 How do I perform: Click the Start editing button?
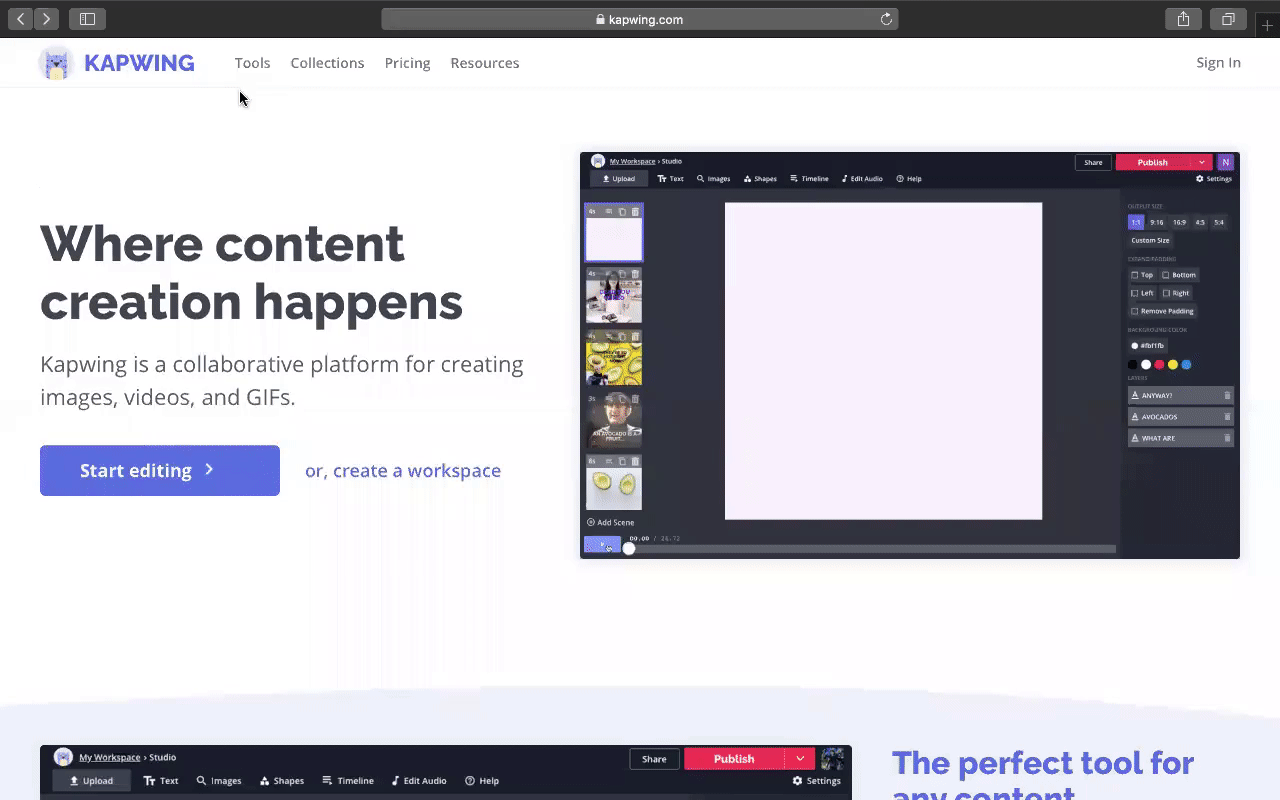point(160,470)
